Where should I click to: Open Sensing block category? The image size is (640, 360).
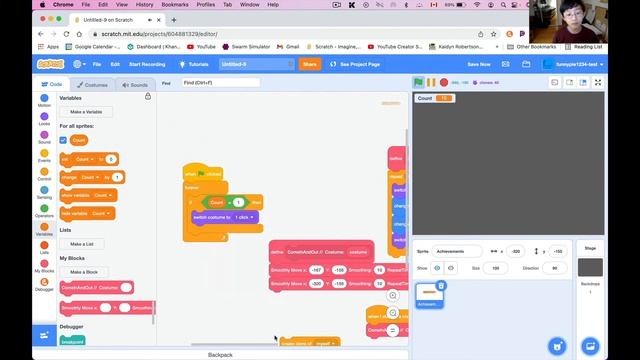tap(44, 192)
